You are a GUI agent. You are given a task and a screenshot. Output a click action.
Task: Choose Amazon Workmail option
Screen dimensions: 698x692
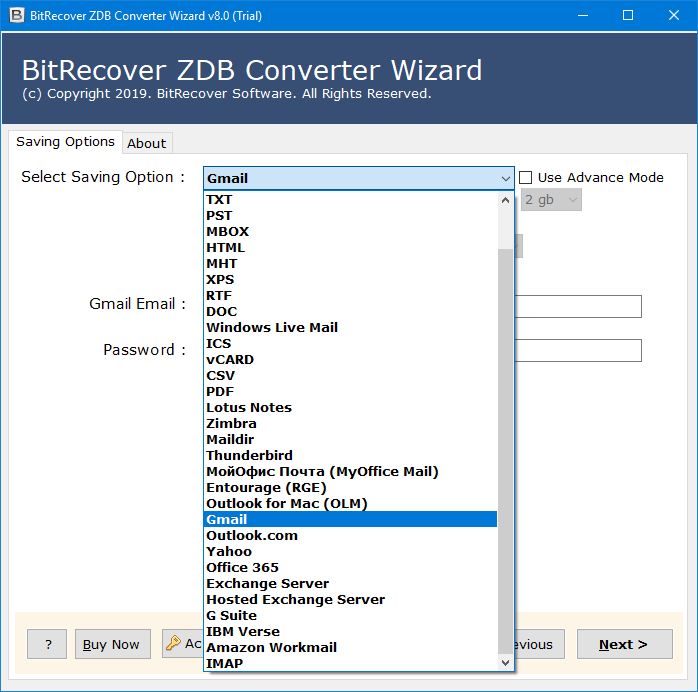pos(350,647)
